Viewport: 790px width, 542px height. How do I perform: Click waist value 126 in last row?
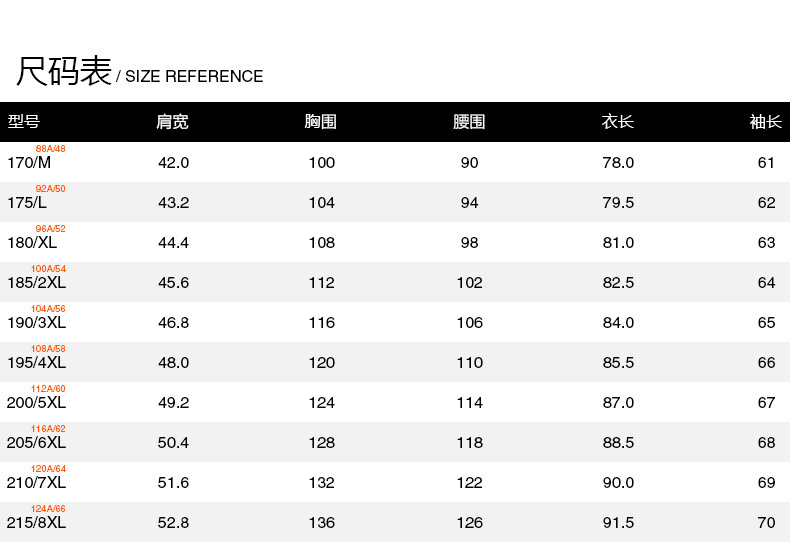tap(469, 523)
